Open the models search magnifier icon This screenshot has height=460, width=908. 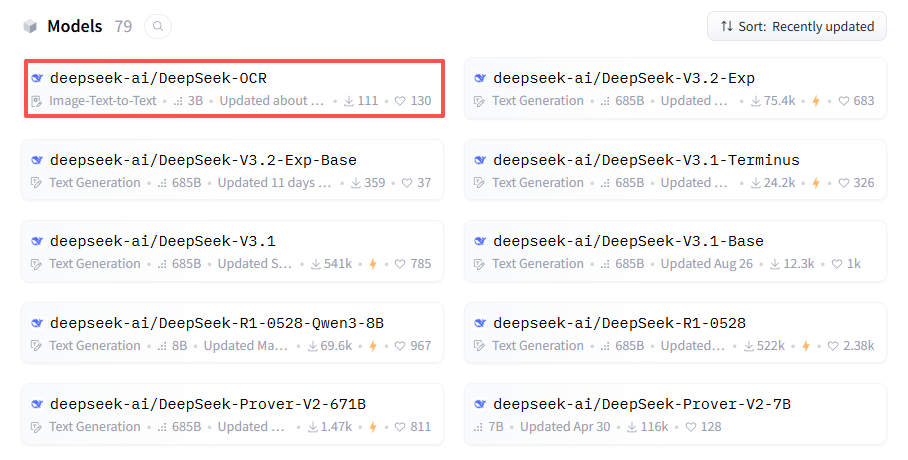158,27
